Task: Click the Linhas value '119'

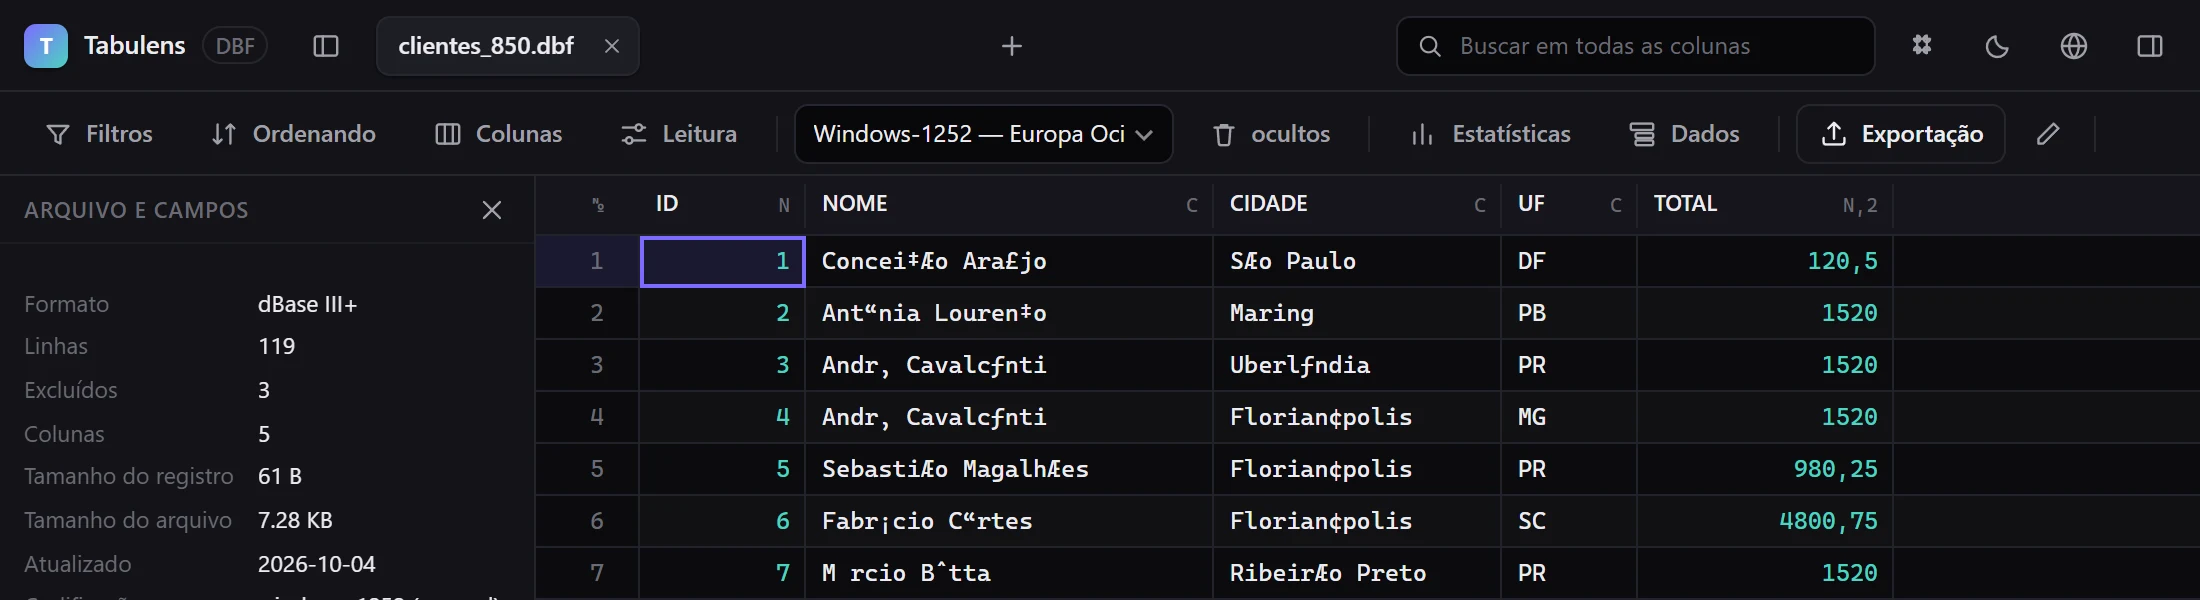Action: (x=276, y=346)
